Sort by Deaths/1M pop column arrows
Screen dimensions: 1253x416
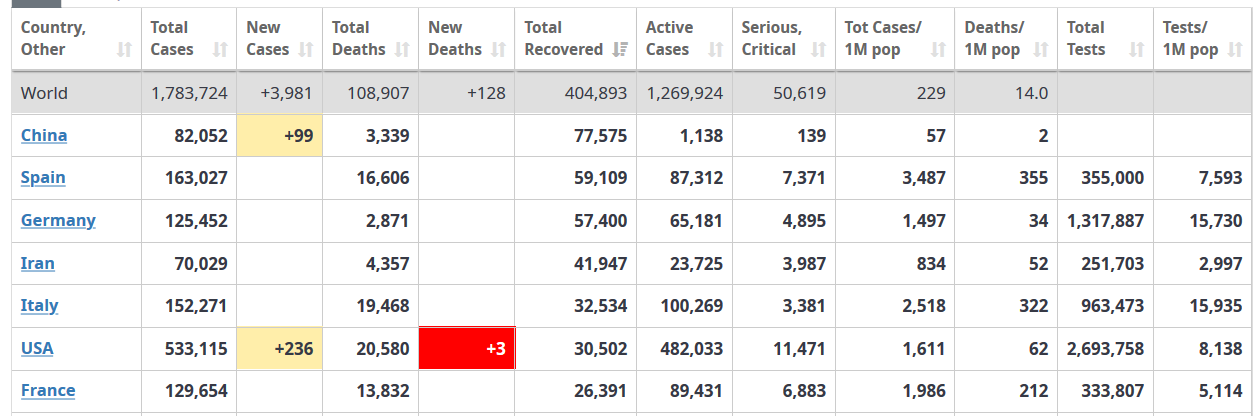[1041, 49]
